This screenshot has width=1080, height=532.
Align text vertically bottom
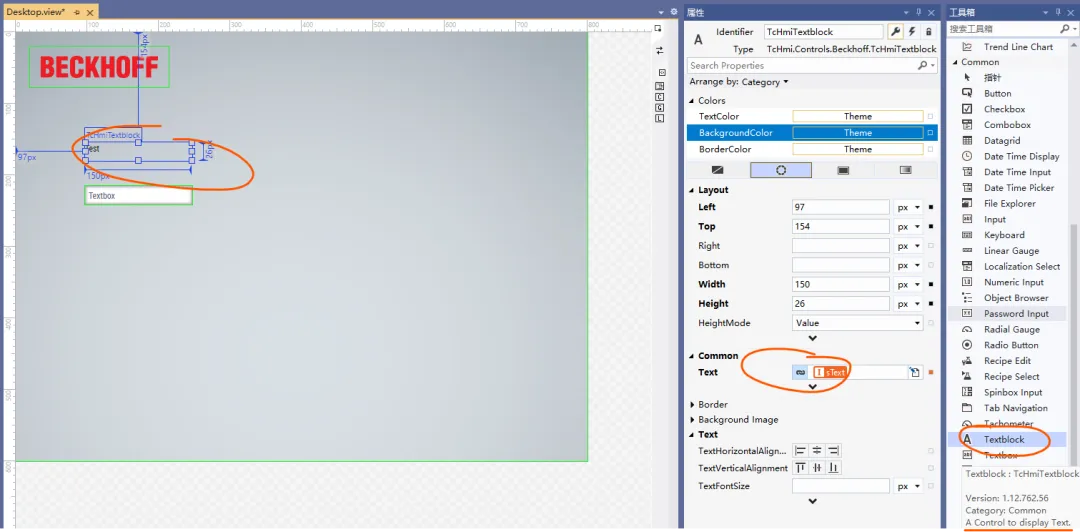833,468
